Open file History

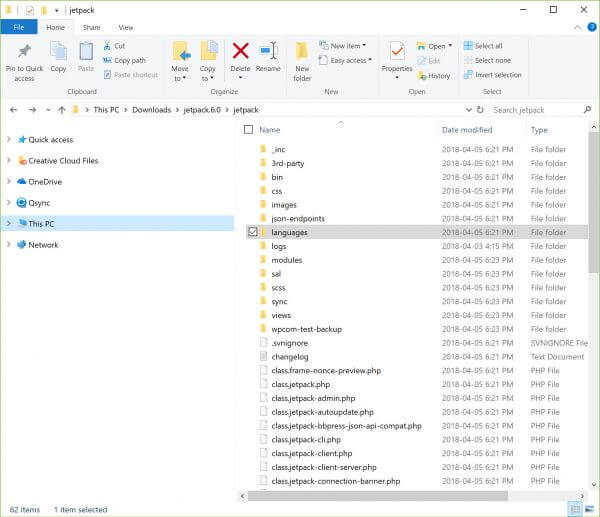[x=434, y=76]
